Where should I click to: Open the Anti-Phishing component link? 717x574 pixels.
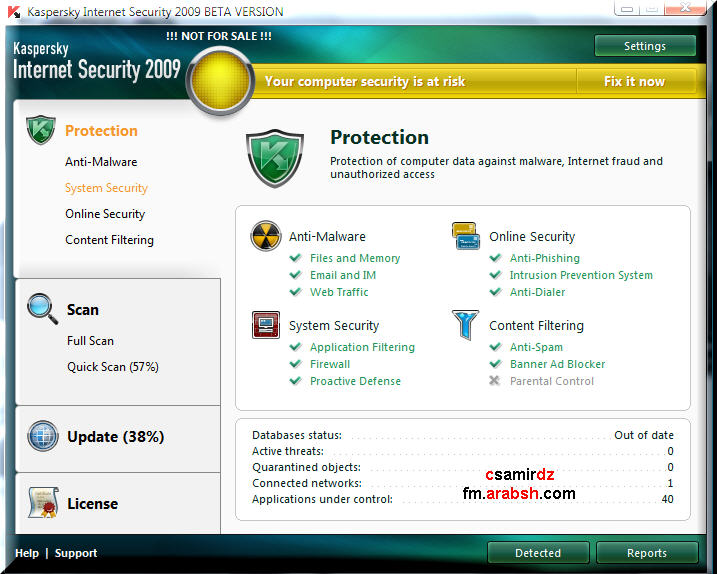(545, 258)
